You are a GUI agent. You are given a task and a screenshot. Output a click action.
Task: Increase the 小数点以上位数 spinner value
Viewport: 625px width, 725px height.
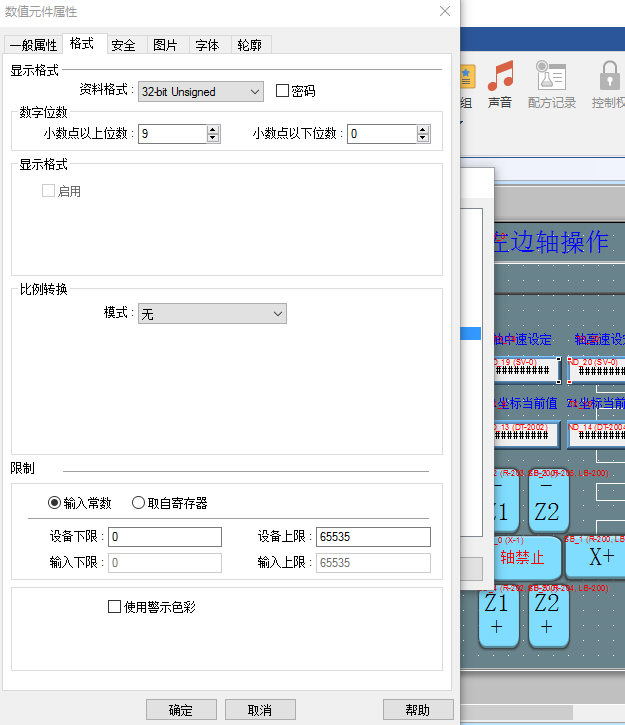coord(213,129)
